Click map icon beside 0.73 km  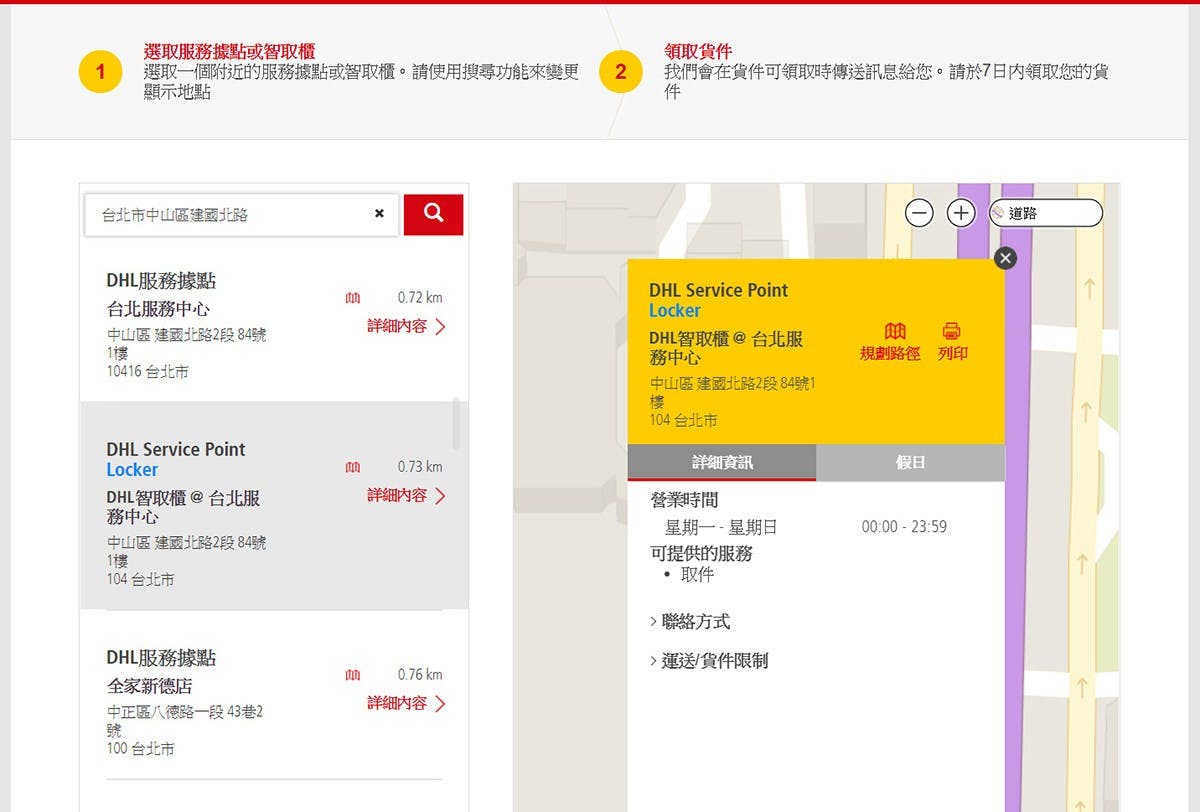point(353,467)
